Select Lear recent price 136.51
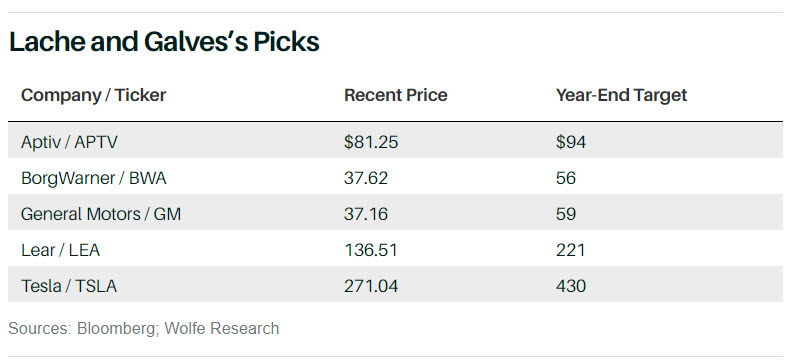Viewport: 789px width, 363px height. [370, 250]
